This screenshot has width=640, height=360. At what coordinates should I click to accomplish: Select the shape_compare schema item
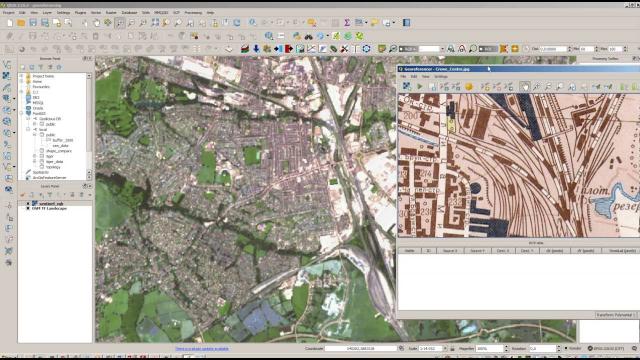tap(58, 151)
